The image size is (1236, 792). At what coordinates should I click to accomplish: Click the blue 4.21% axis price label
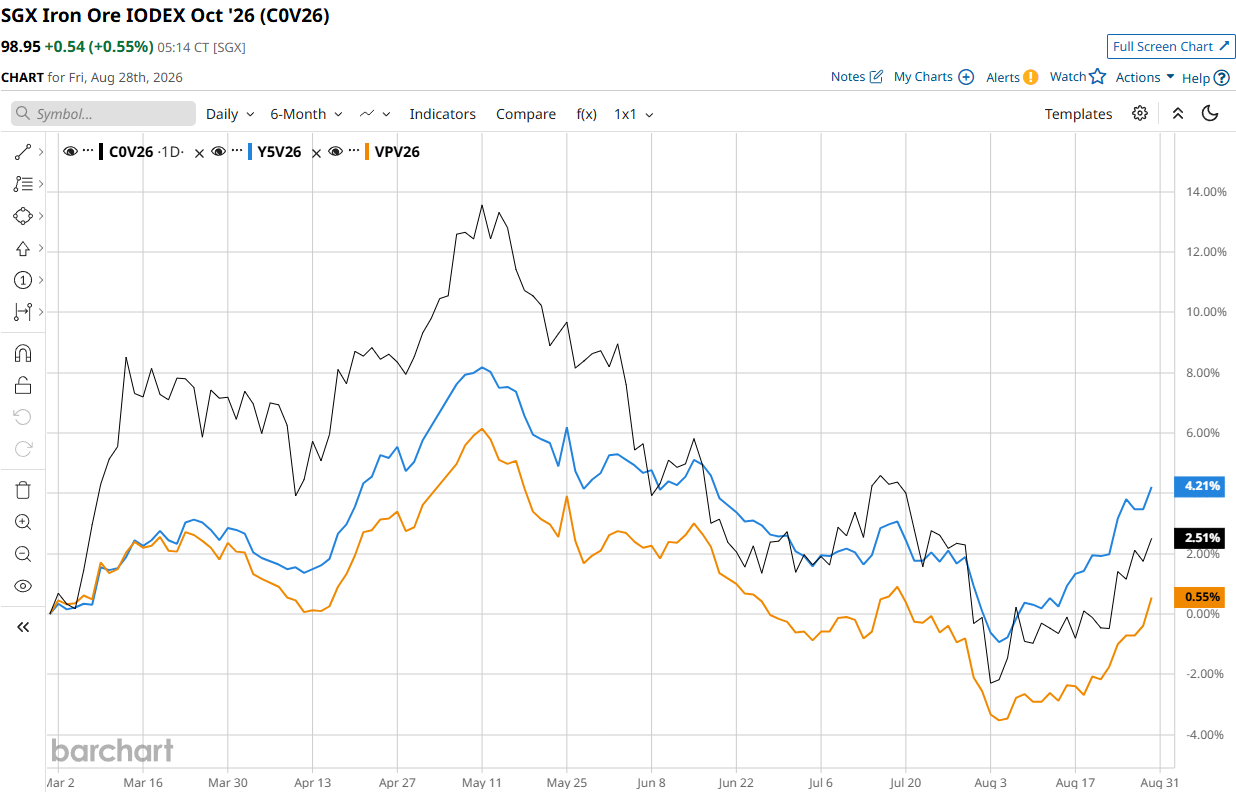pos(1202,487)
